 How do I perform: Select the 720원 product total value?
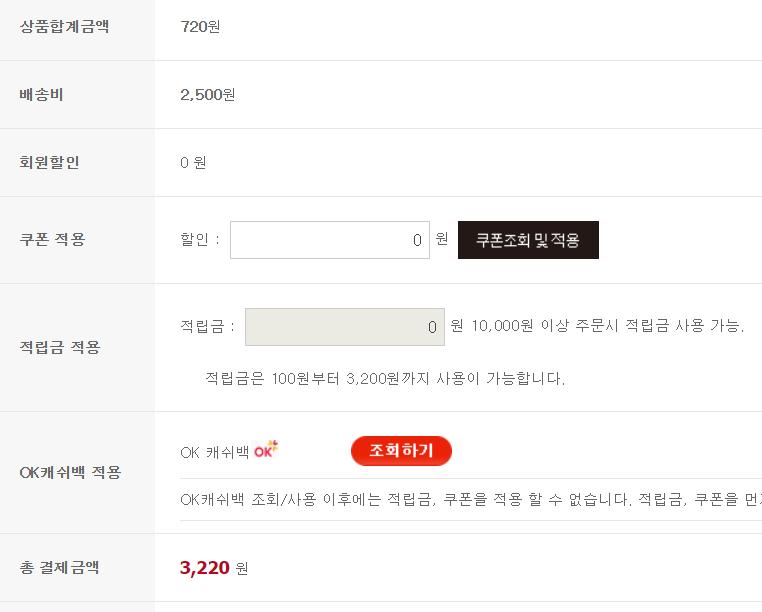[x=200, y=26]
